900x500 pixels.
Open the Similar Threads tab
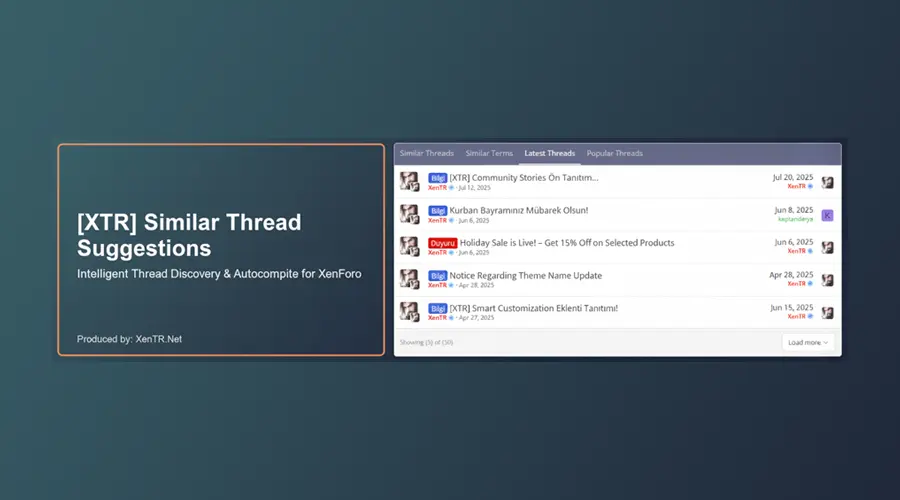click(427, 154)
